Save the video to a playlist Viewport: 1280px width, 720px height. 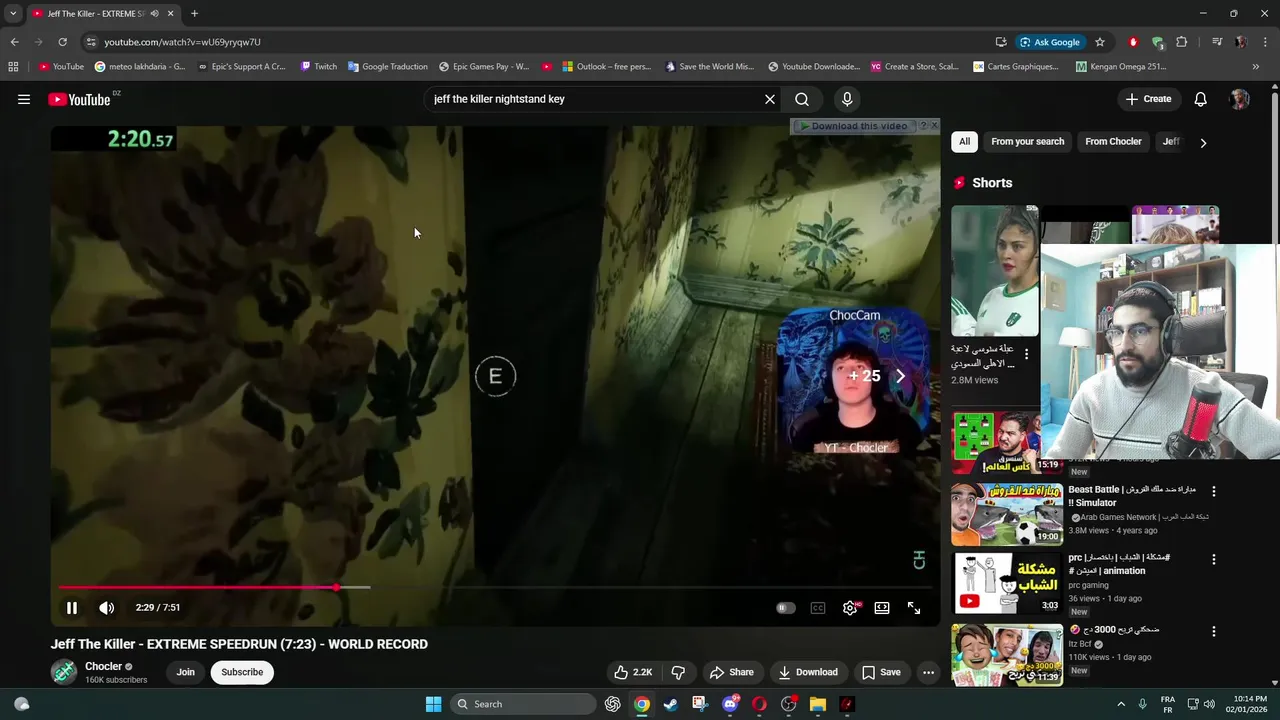click(x=881, y=672)
